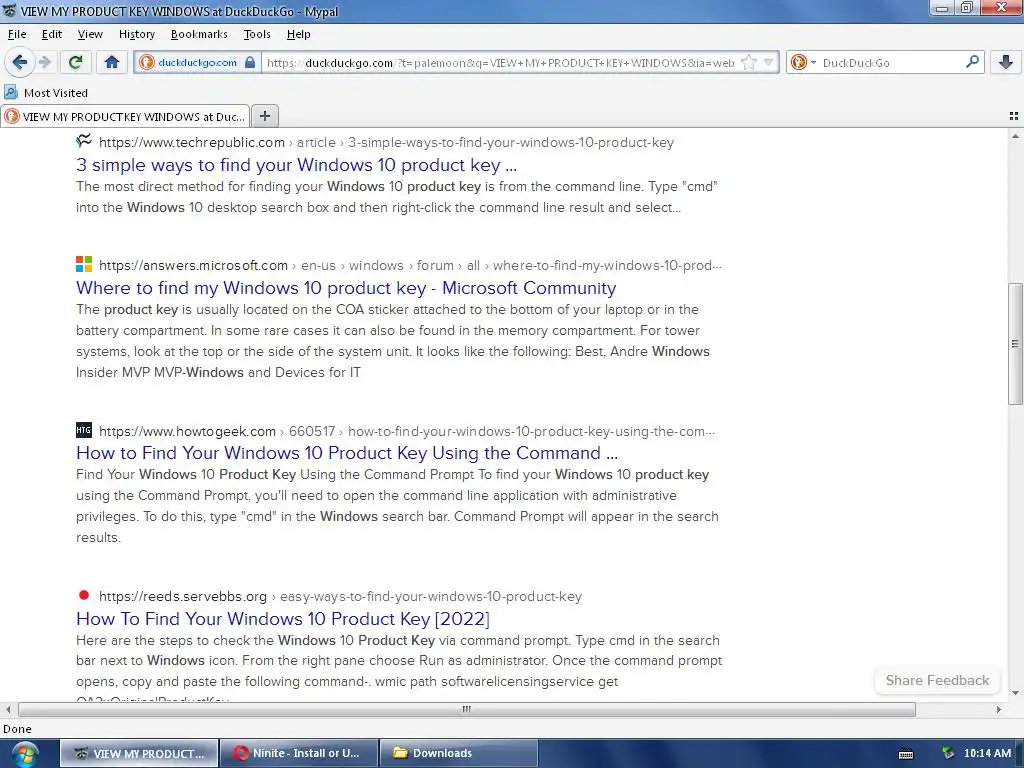The width and height of the screenshot is (1024, 768).
Task: Click the Share Feedback button
Action: point(937,680)
